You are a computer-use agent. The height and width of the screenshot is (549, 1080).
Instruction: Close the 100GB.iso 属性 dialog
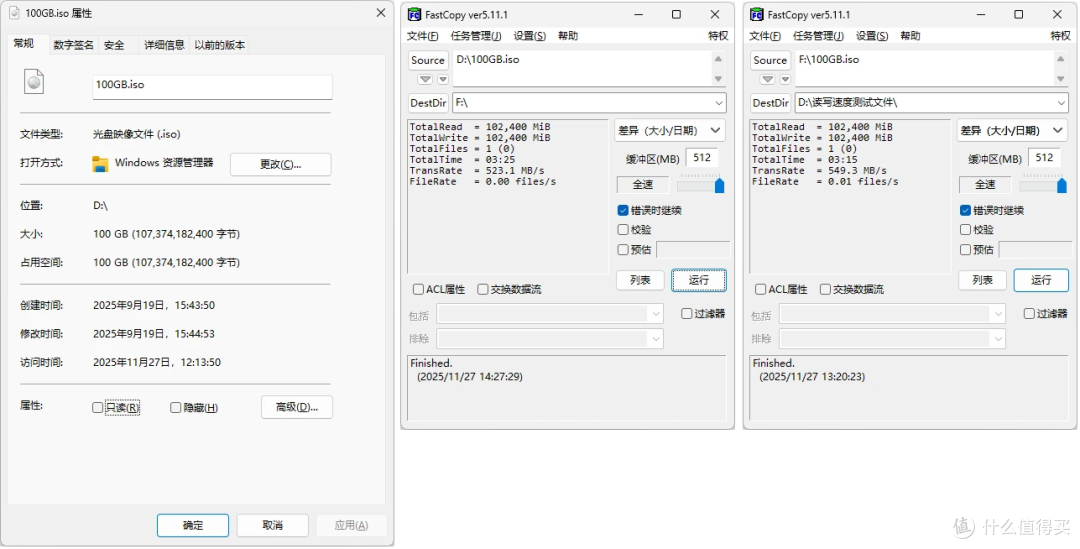click(x=380, y=13)
